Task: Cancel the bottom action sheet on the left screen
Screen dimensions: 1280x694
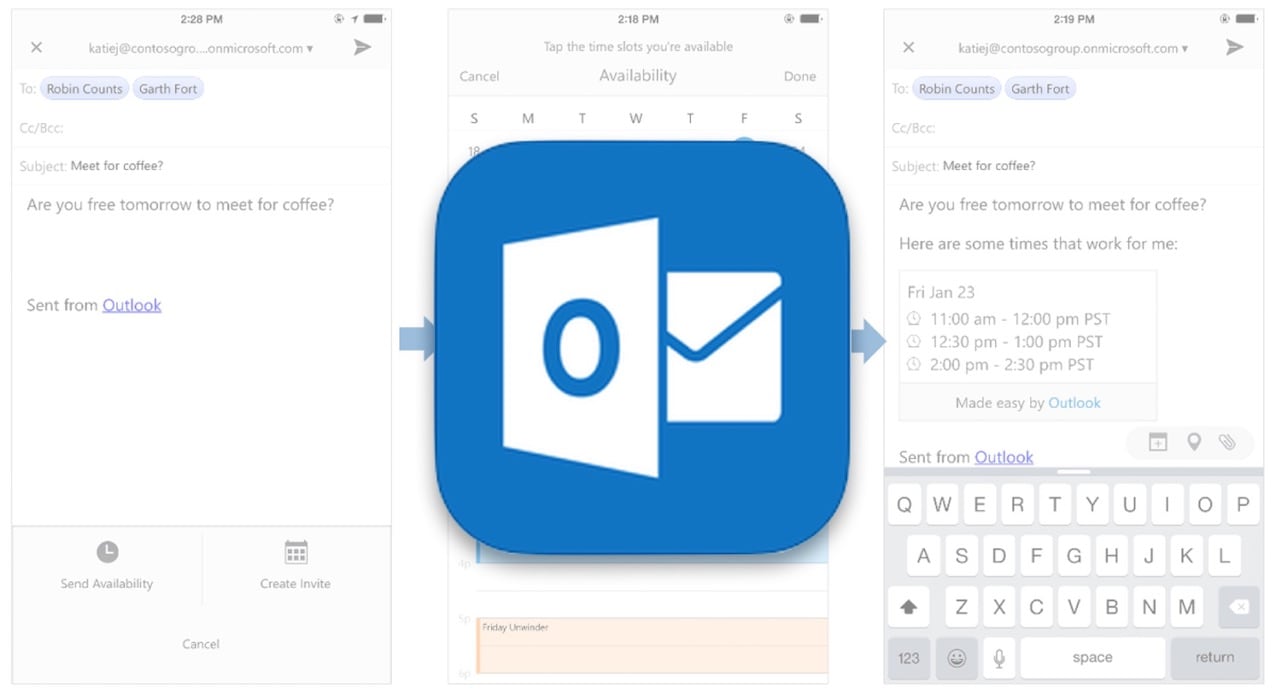Action: [201, 644]
